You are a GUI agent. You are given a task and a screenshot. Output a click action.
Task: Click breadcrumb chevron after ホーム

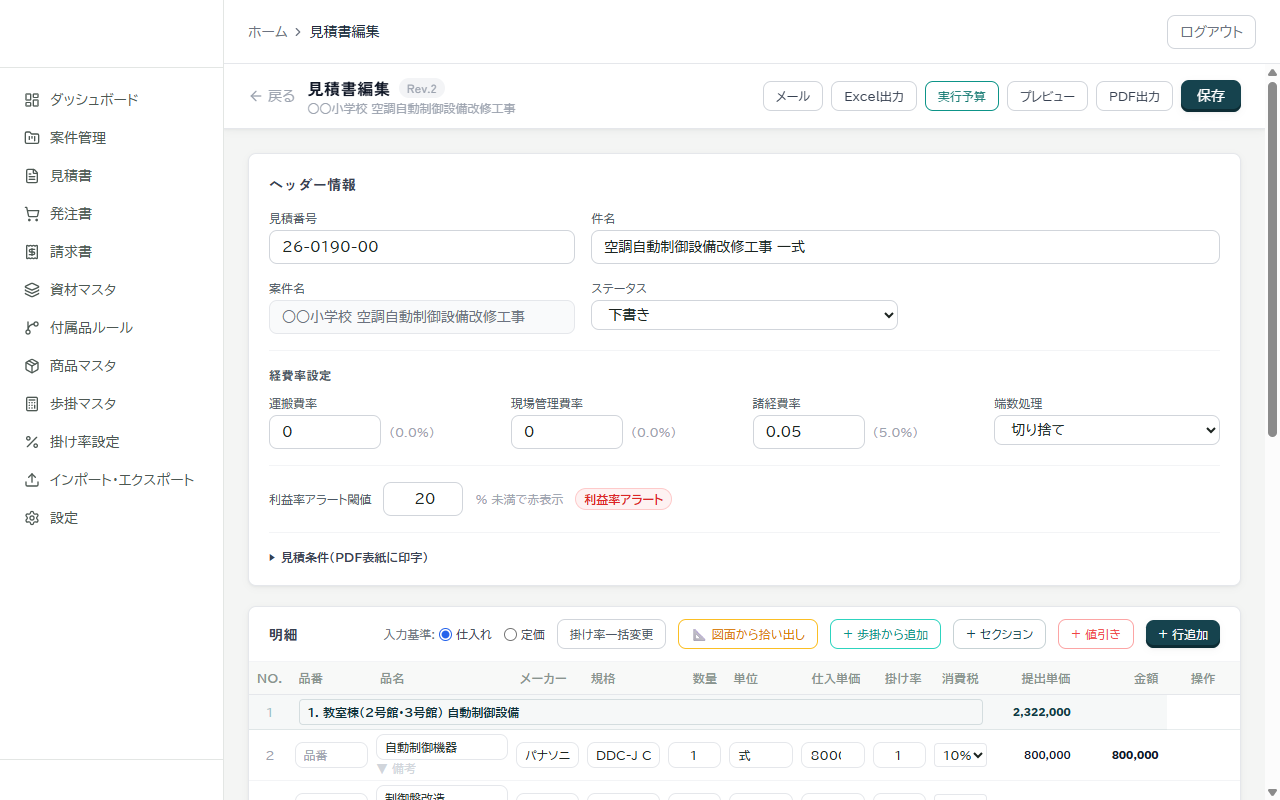click(298, 32)
